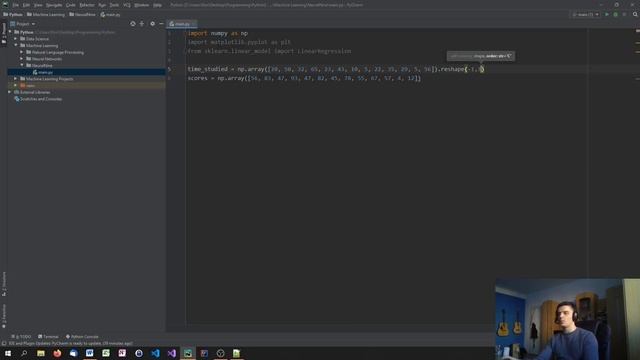
Task: Run the script with the green play icon
Action: pos(607,14)
